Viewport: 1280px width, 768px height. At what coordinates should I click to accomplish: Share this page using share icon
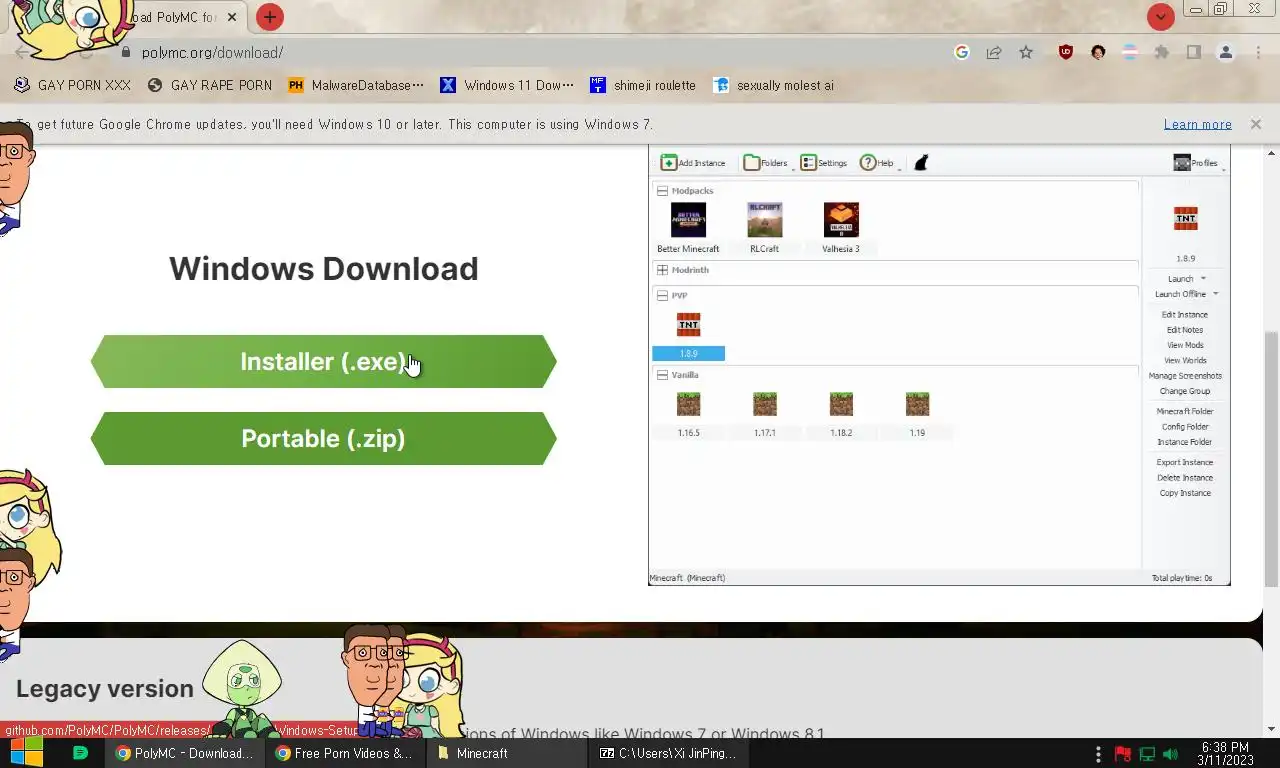tap(994, 52)
